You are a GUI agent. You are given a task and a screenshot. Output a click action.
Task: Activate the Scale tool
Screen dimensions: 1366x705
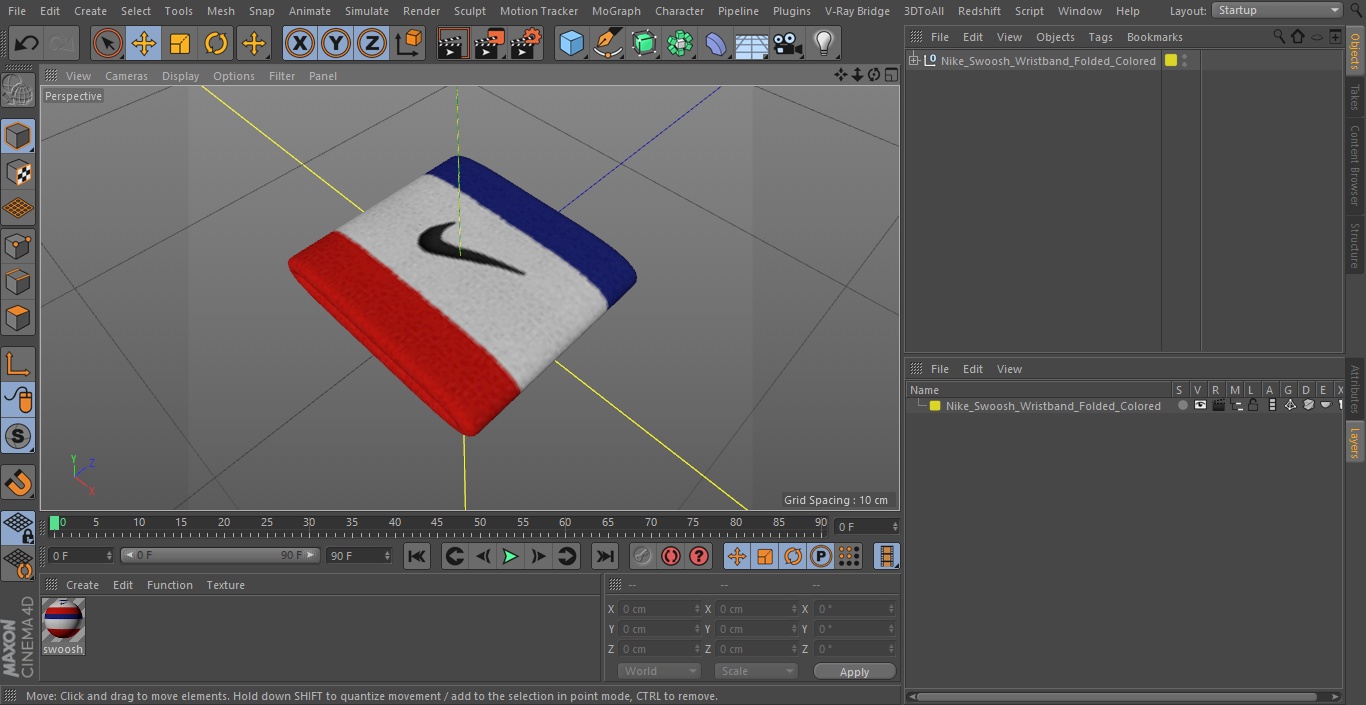point(180,44)
